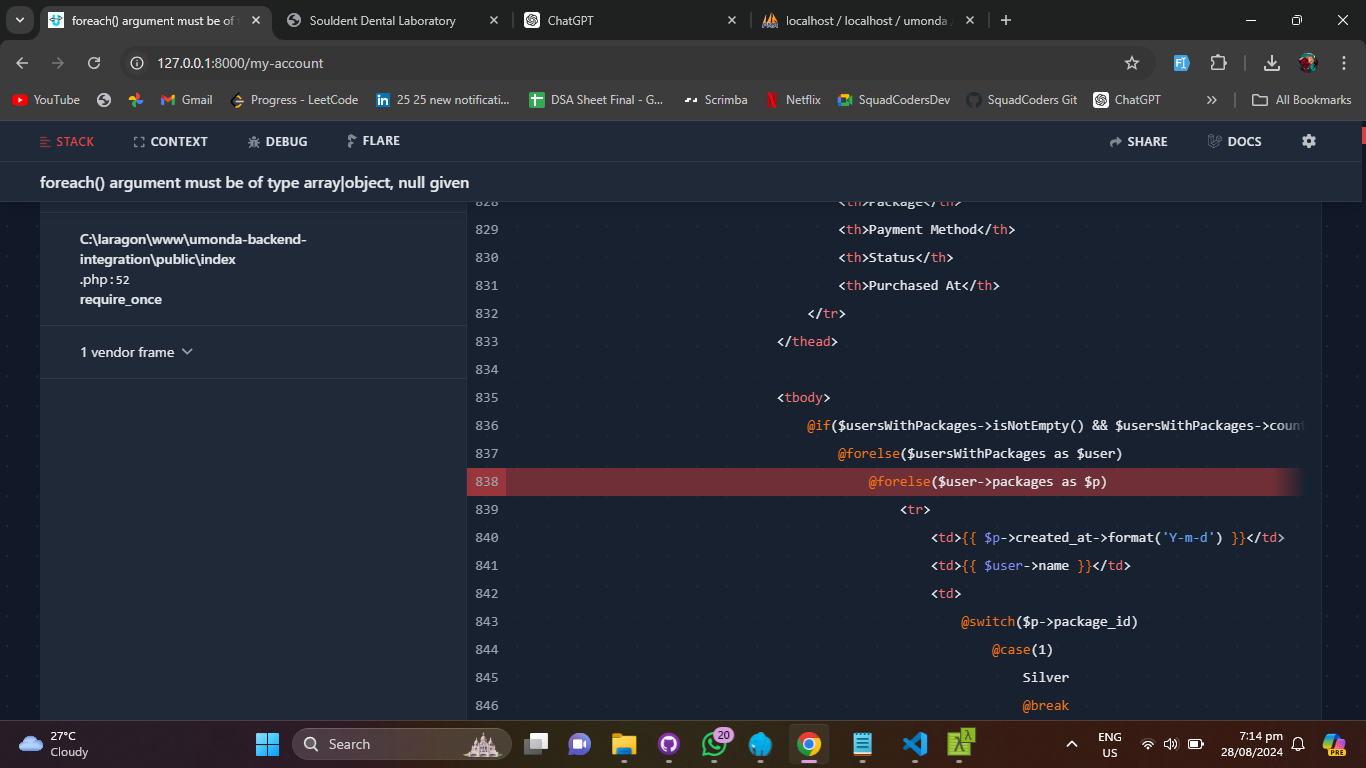
Task: Show hidden system tray icons
Action: pyautogui.click(x=1072, y=744)
